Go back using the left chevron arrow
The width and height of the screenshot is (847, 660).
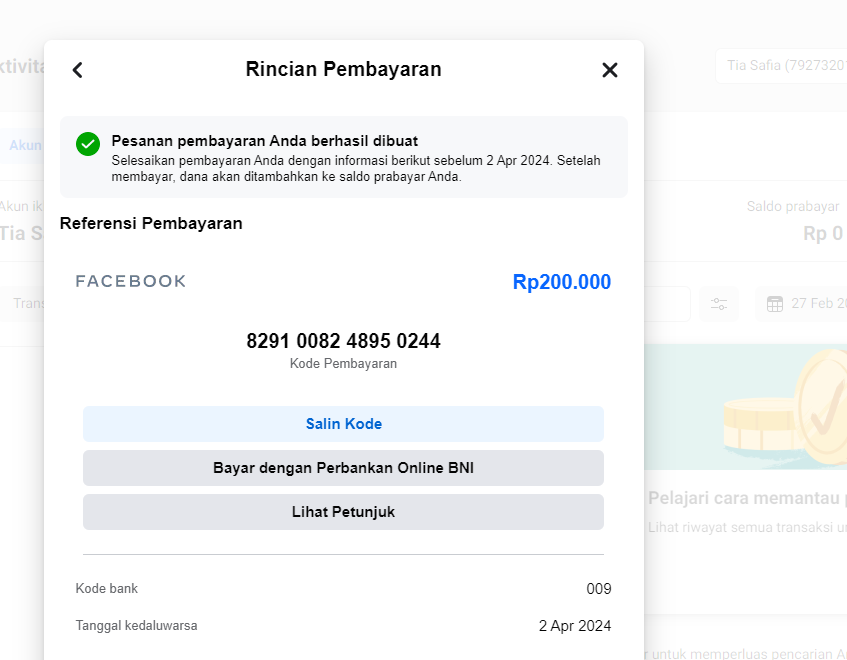pyautogui.click(x=78, y=70)
